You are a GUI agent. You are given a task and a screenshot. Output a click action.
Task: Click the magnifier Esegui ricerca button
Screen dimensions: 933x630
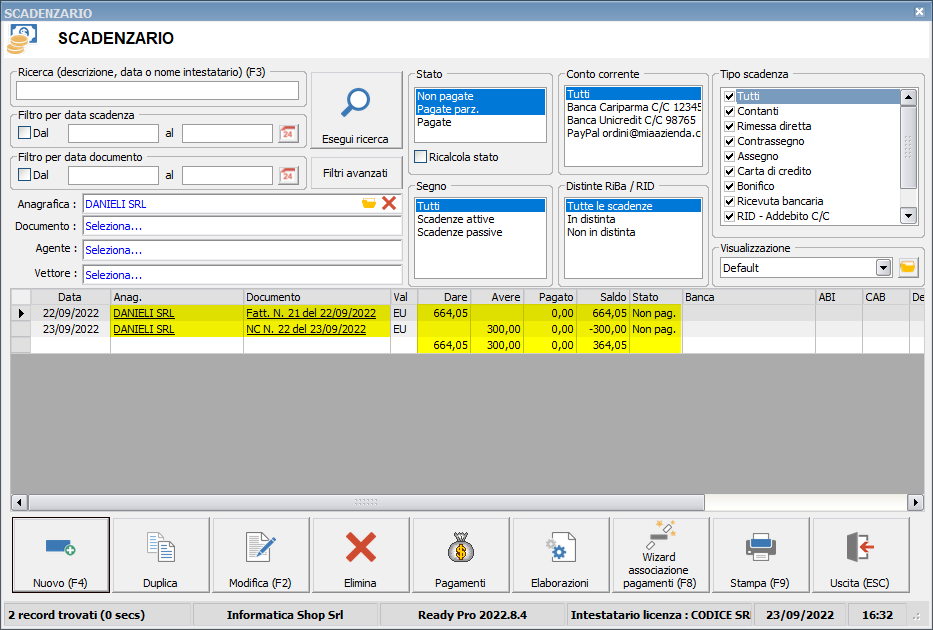pyautogui.click(x=356, y=111)
